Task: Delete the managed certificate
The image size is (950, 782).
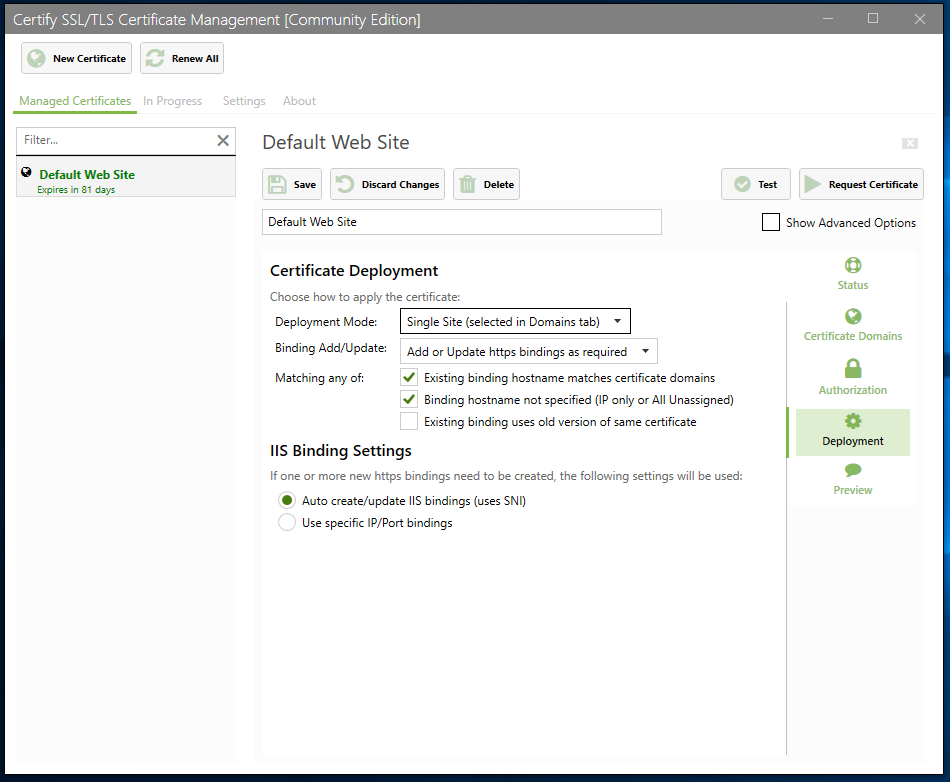Action: click(487, 184)
